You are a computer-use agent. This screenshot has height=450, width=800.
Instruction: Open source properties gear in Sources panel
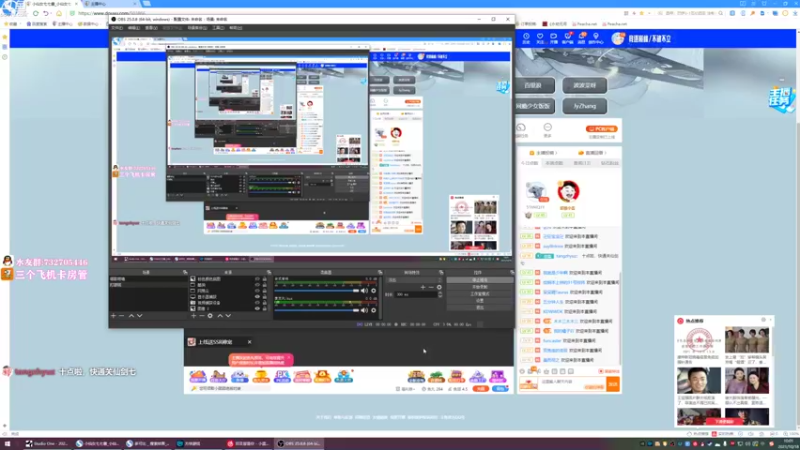coord(210,316)
